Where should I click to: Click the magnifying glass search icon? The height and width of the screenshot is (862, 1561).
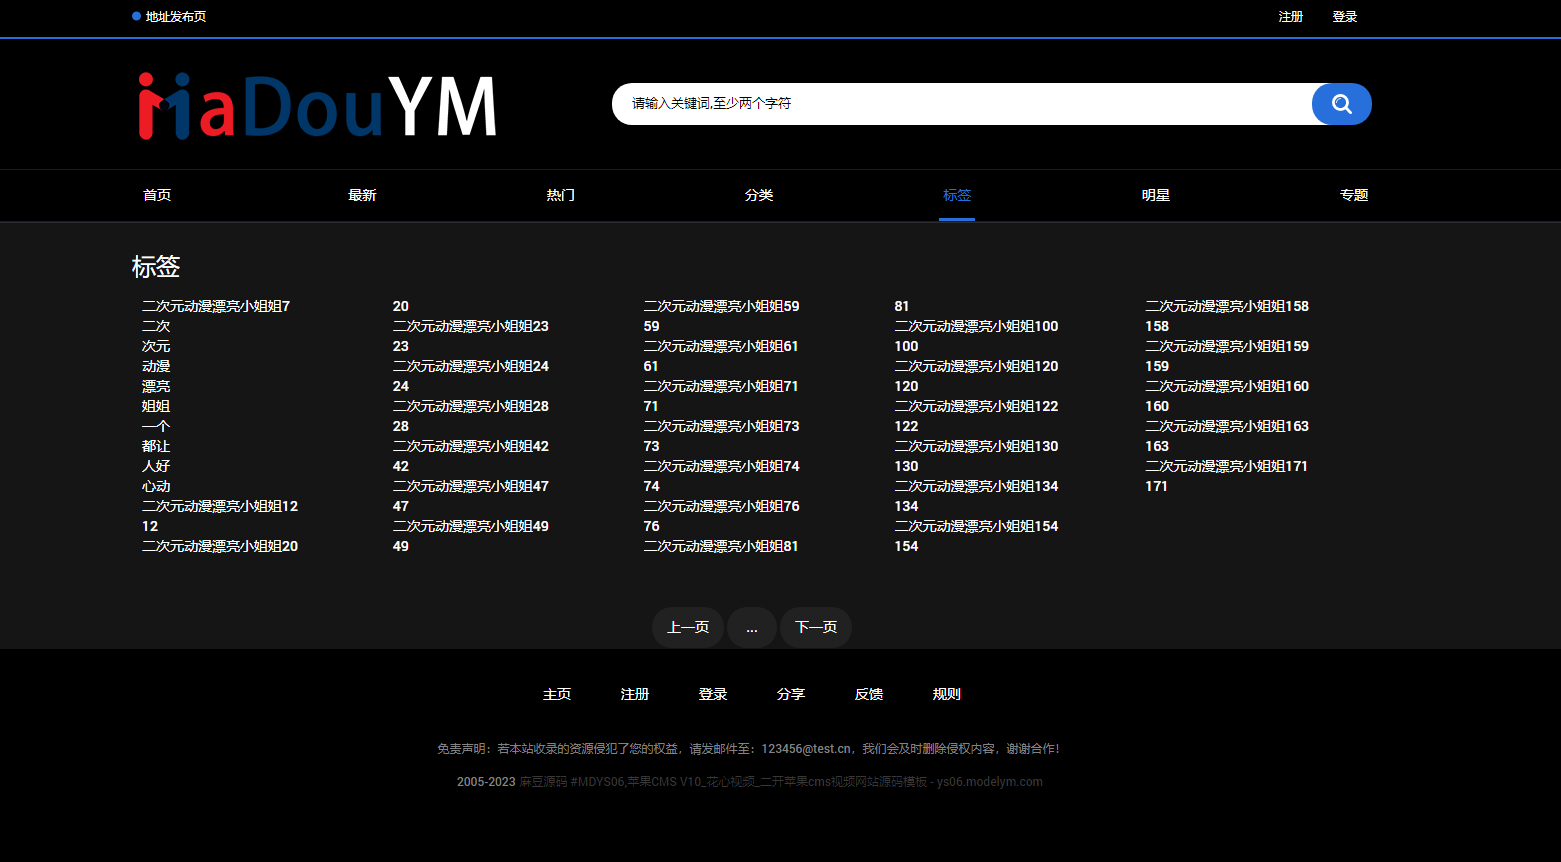tap(1341, 103)
